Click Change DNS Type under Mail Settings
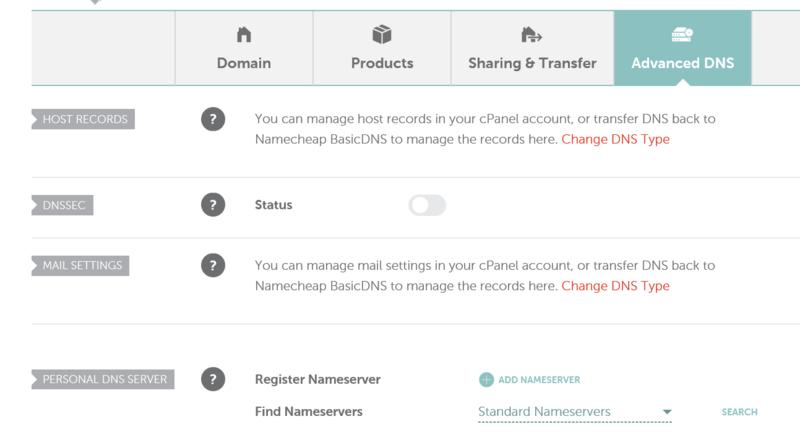Viewport: 800px width, 445px height. [615, 286]
